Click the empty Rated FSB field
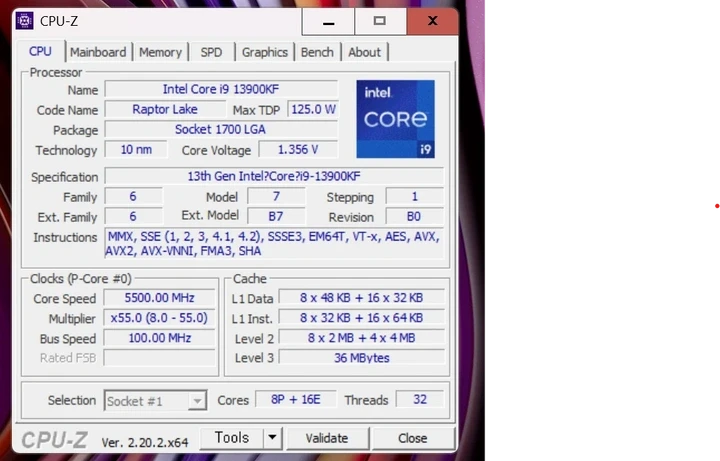720x461 pixels. (159, 358)
